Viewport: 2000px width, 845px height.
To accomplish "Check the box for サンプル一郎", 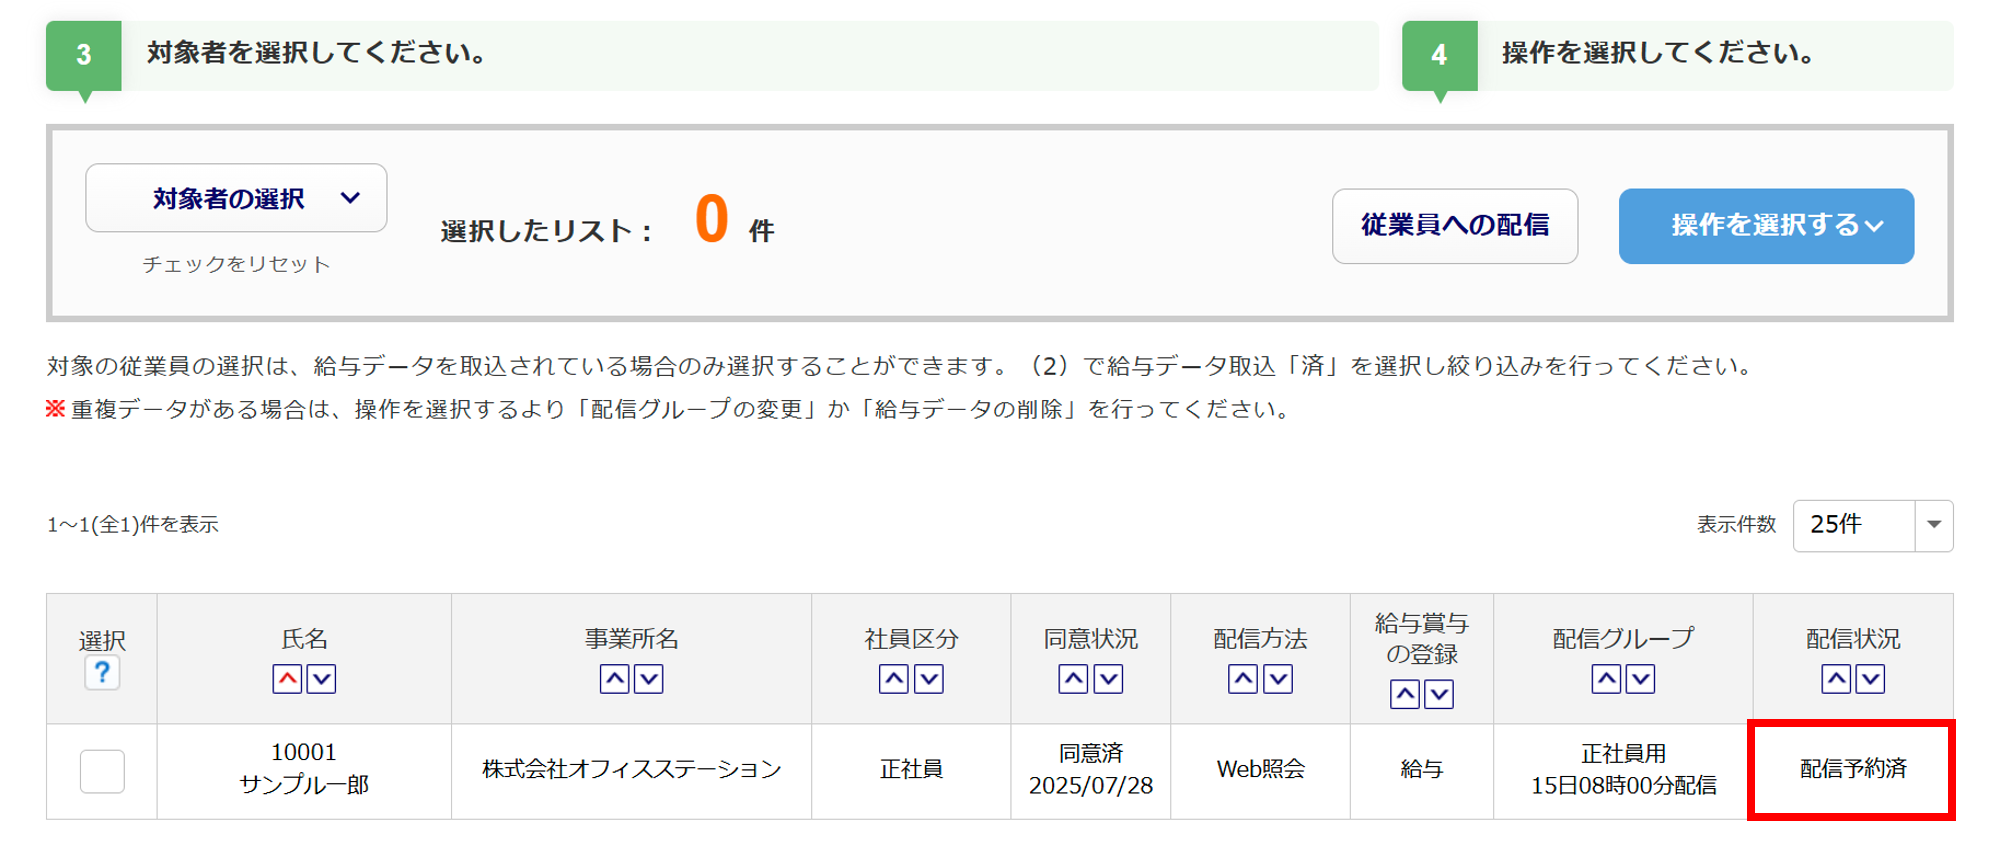I will pyautogui.click(x=102, y=771).
